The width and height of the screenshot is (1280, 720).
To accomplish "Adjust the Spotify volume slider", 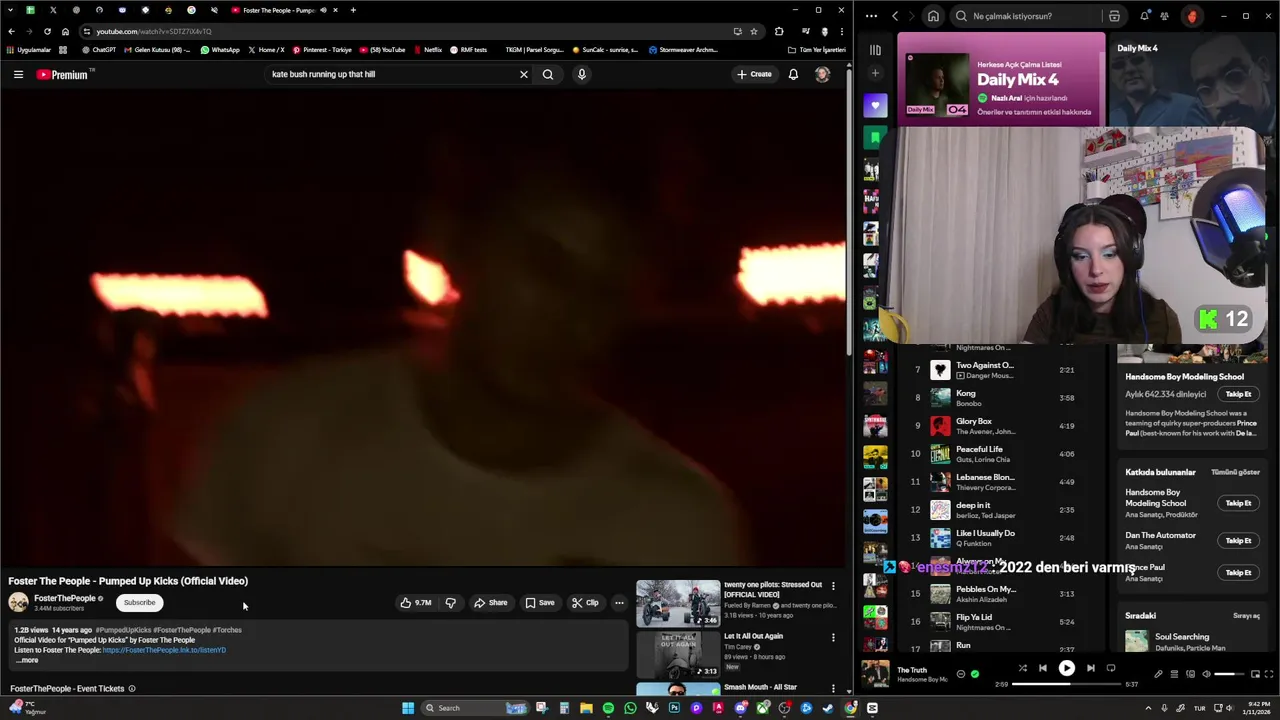I will (x=1231, y=674).
